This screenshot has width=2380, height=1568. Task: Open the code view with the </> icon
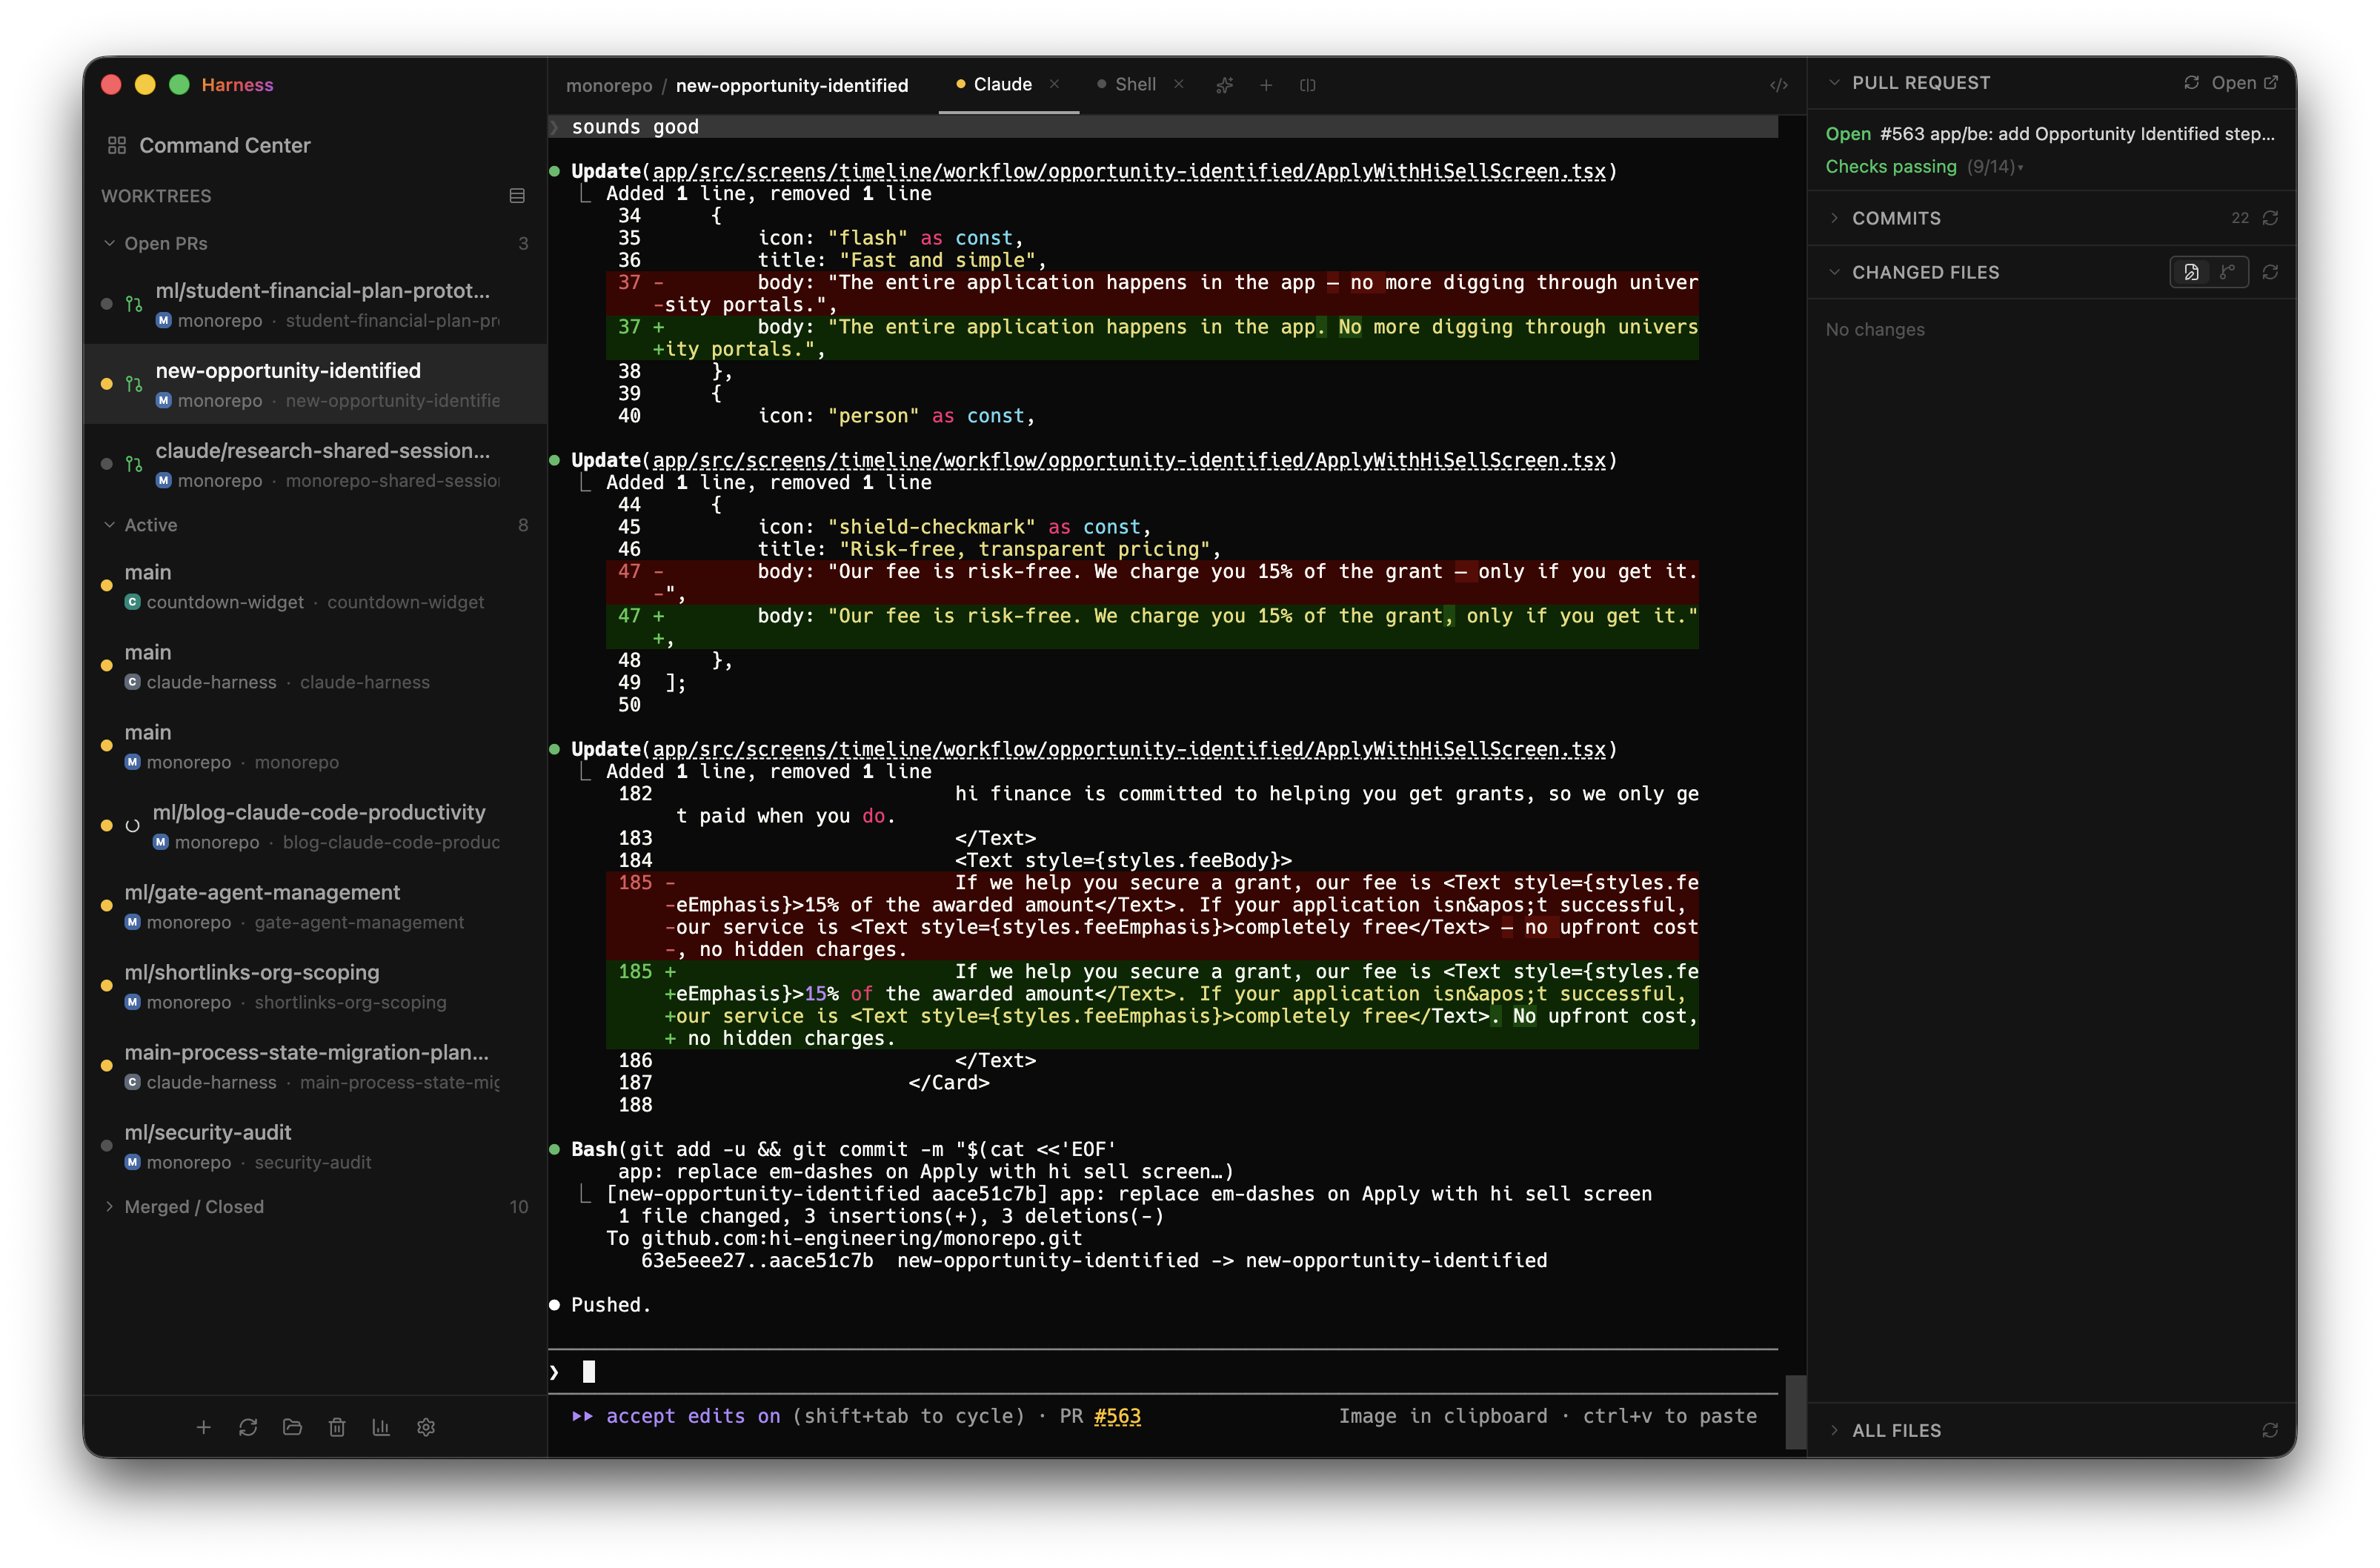coord(1778,85)
